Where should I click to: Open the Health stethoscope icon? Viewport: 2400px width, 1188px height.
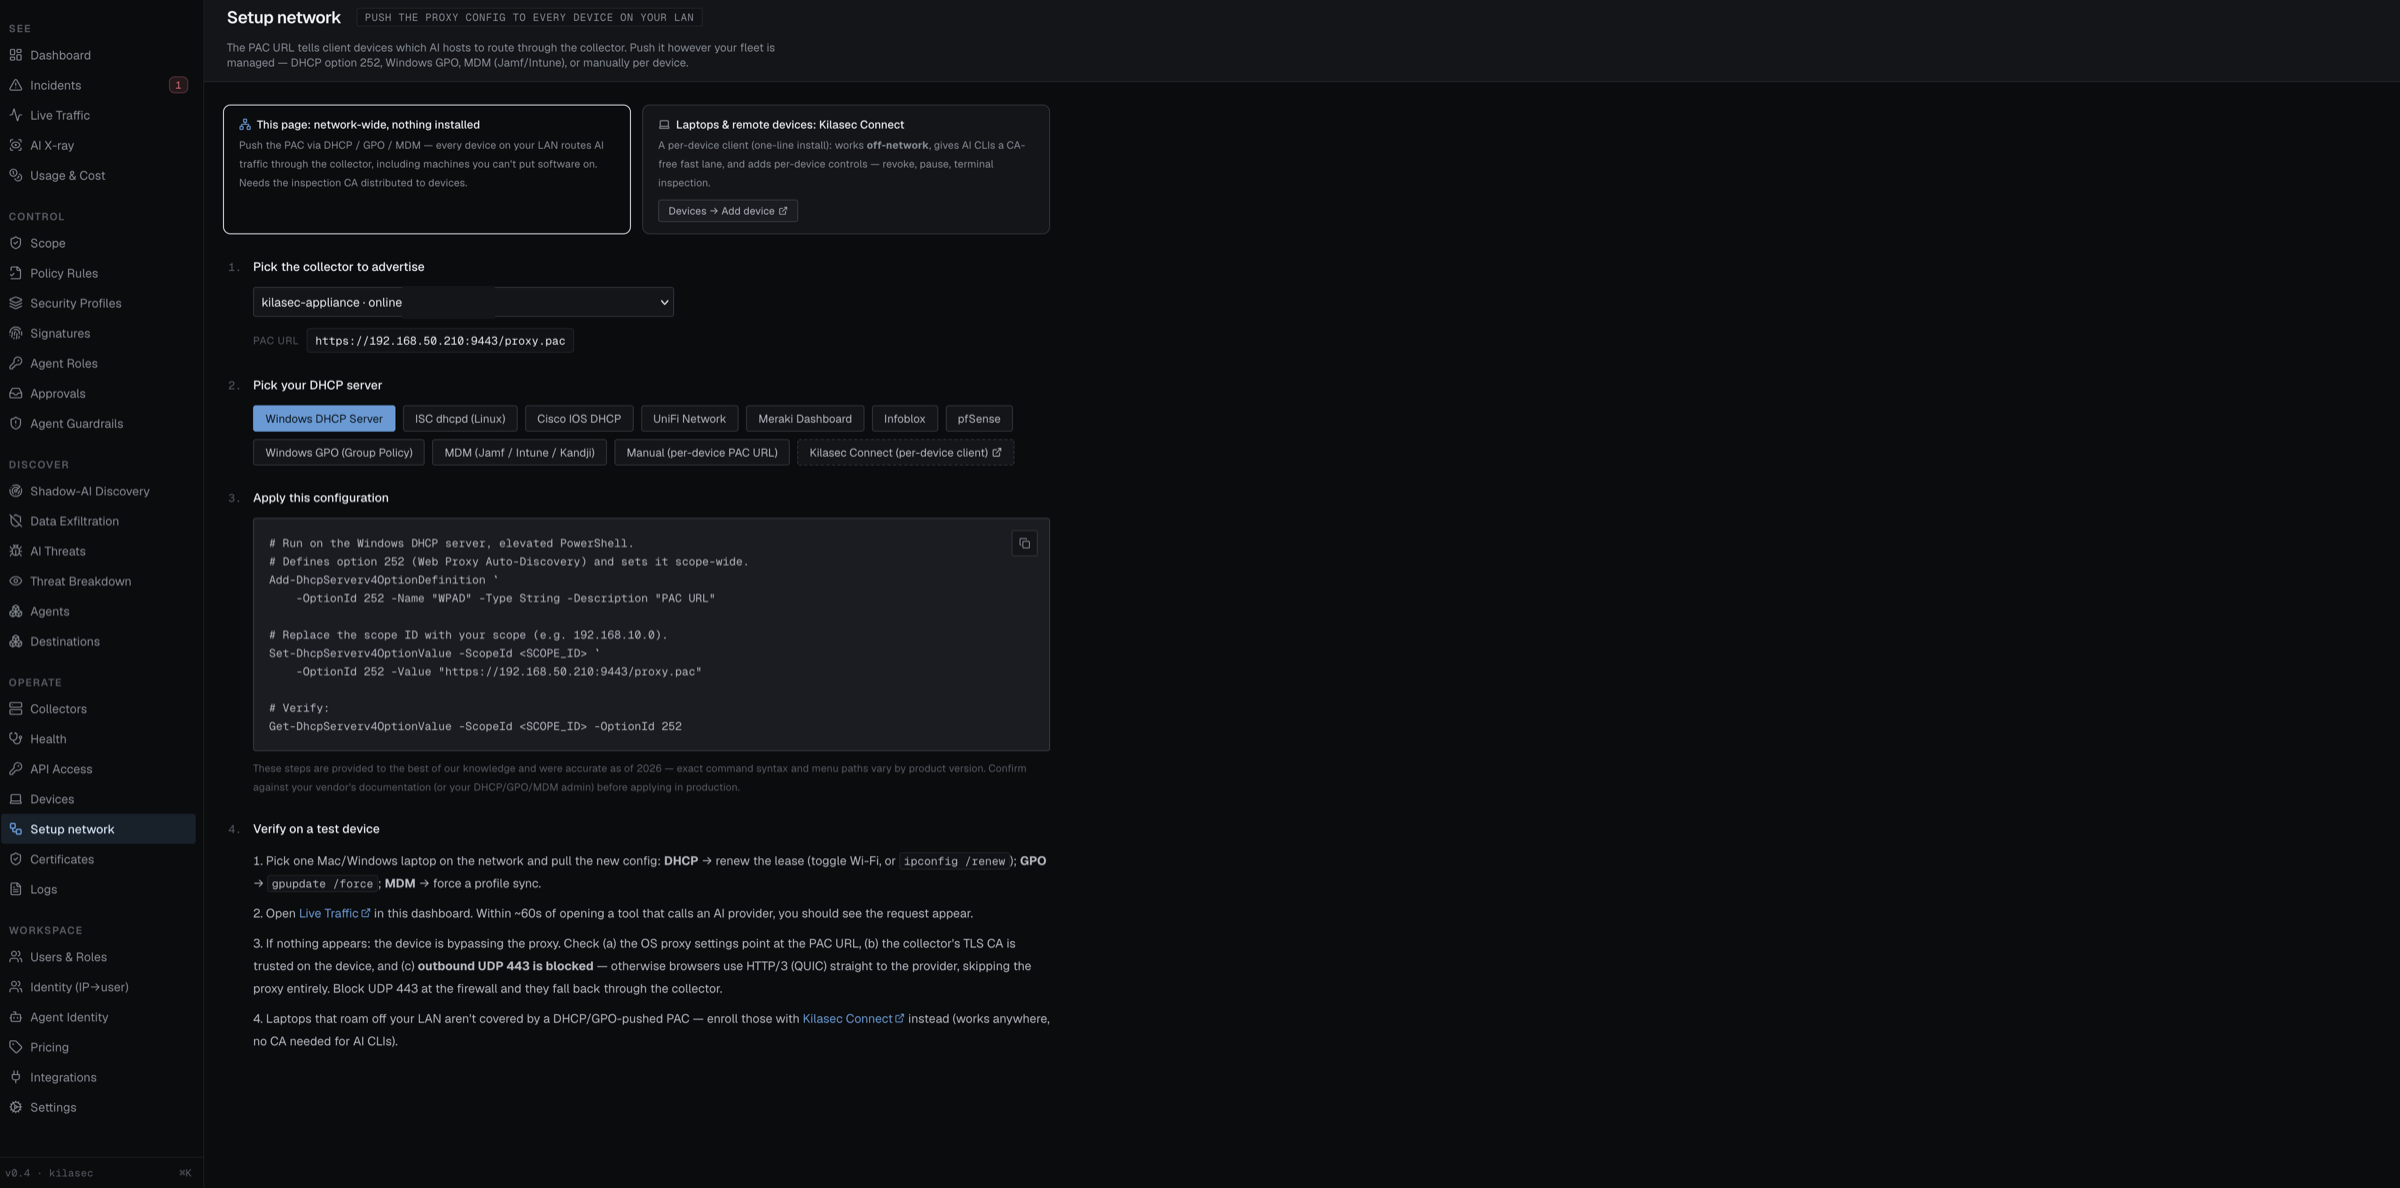pyautogui.click(x=16, y=739)
